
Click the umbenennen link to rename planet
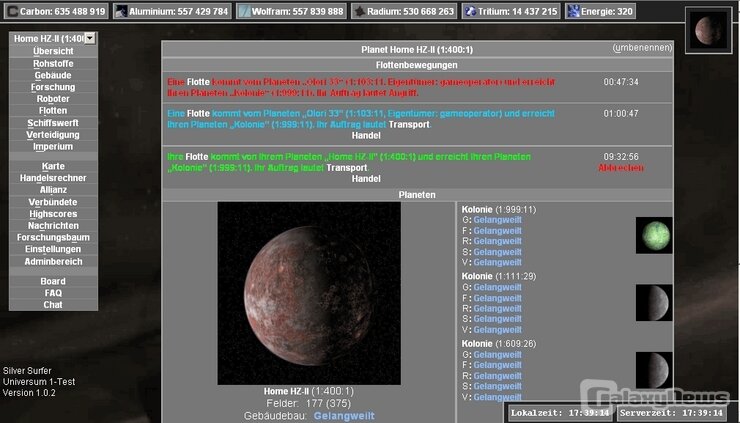(641, 48)
